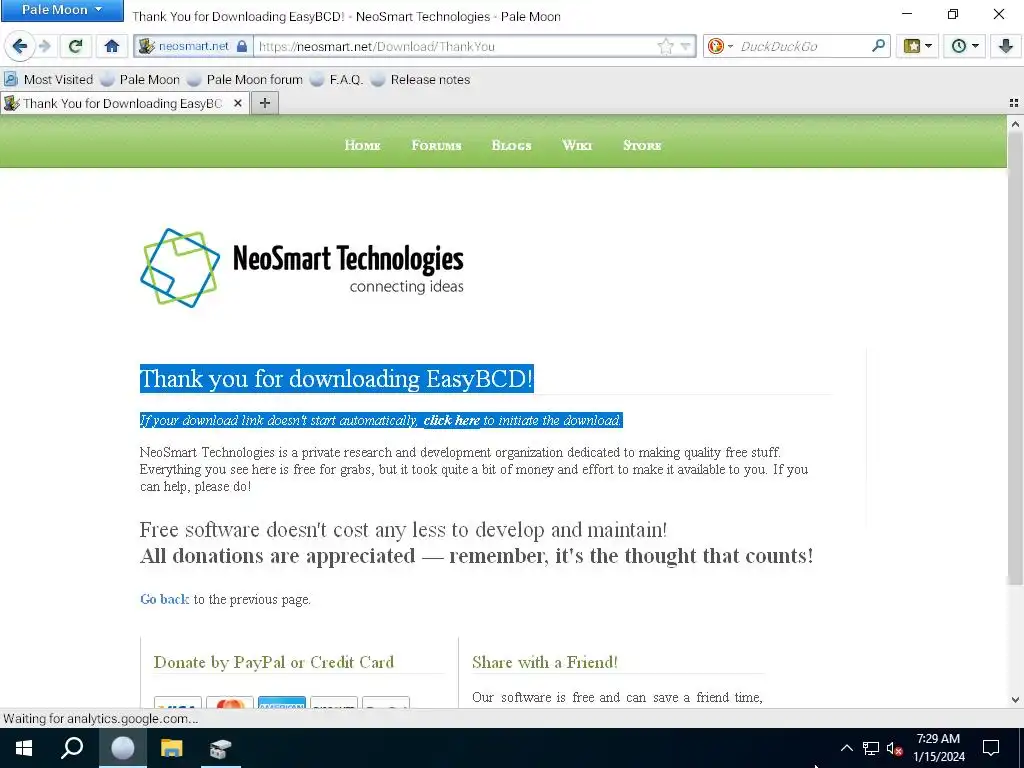1024x768 pixels.
Task: Open the Forums link in site navigation
Action: (436, 145)
